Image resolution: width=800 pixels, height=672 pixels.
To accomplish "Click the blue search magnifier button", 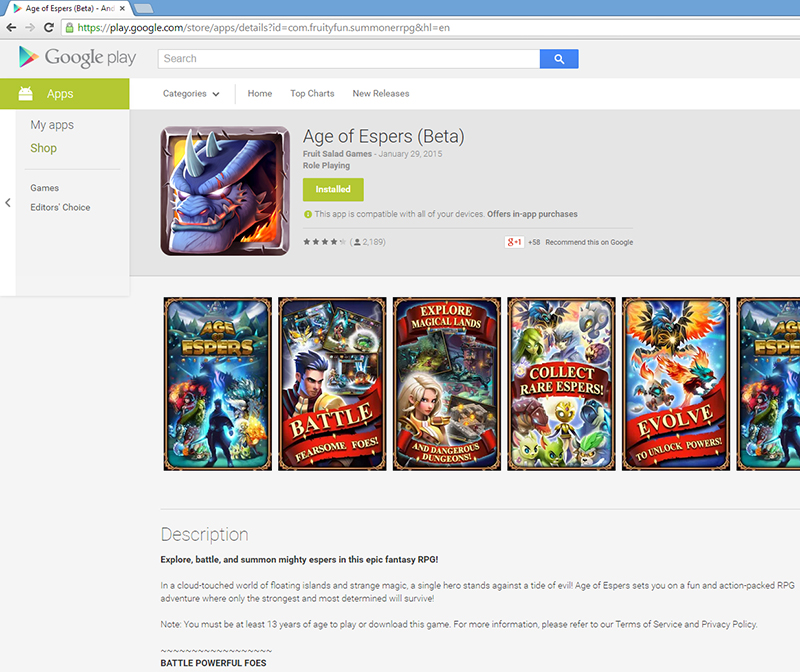I will point(559,58).
